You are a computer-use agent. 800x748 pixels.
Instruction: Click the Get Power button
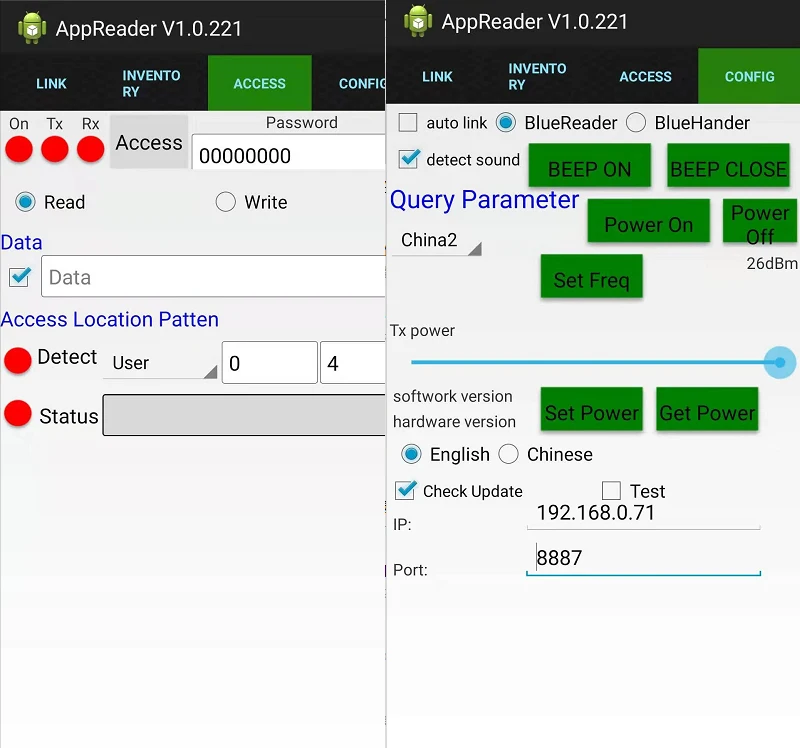(707, 409)
